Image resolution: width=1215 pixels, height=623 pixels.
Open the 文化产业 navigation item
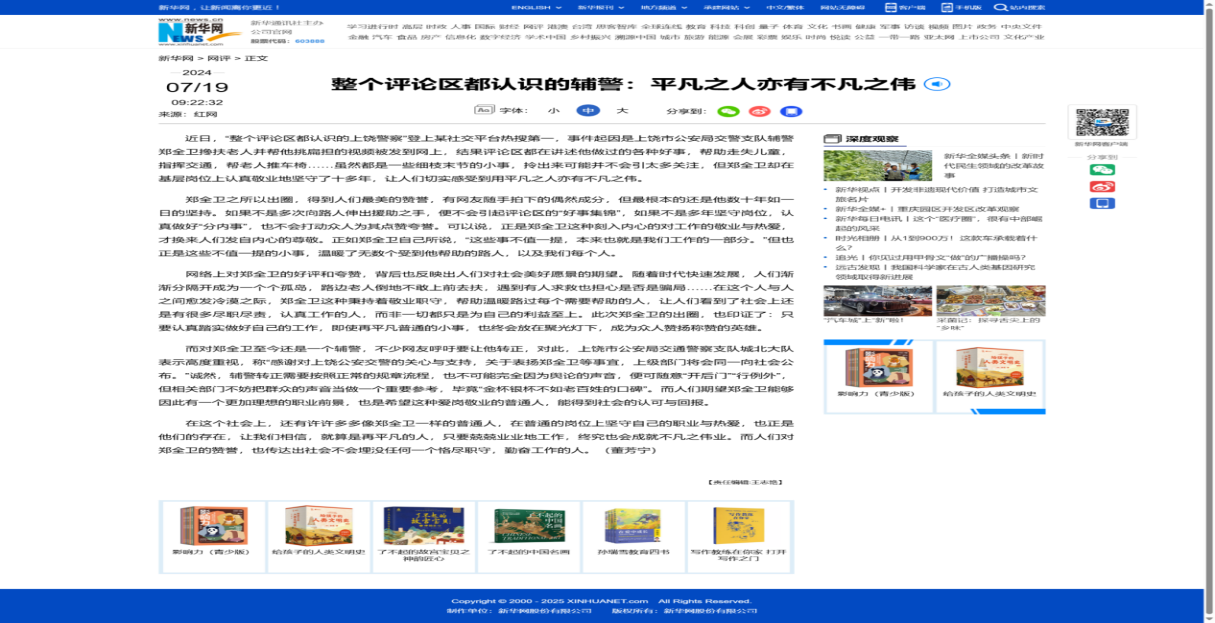pos(1024,37)
